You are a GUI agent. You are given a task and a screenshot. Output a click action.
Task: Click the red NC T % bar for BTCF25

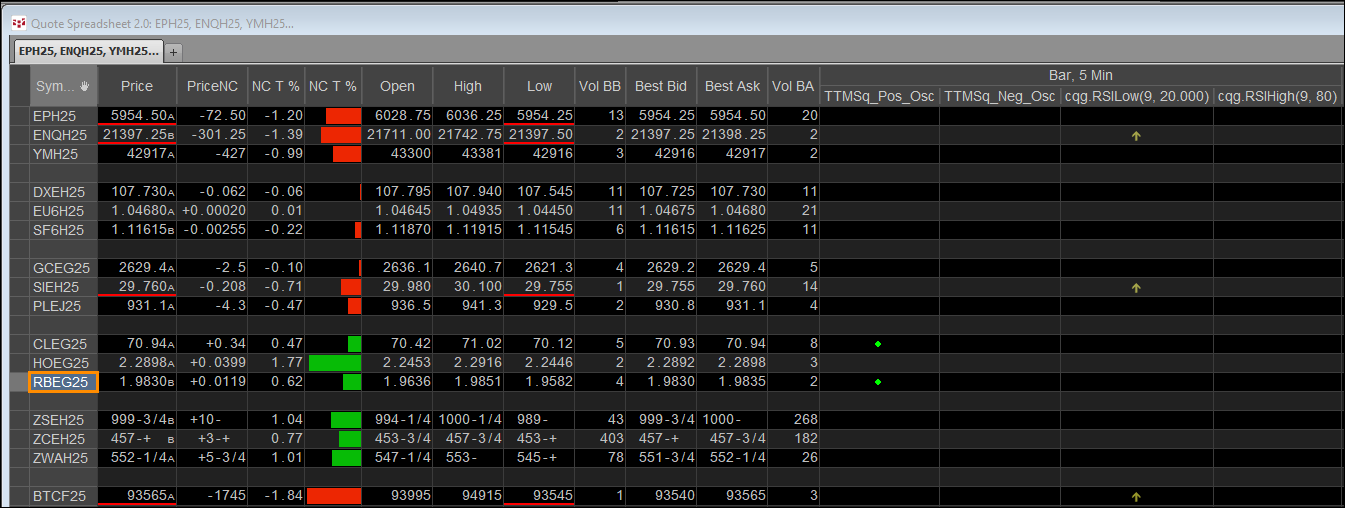tap(334, 496)
